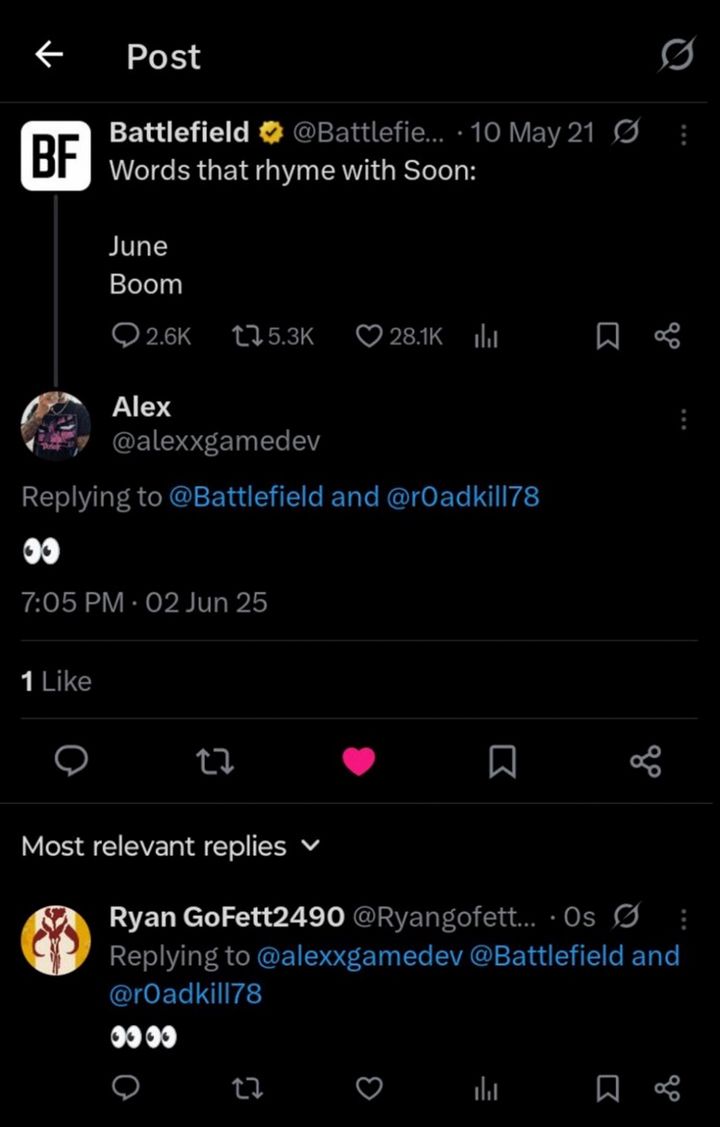Image resolution: width=720 pixels, height=1127 pixels.
Task: Unlike Alex's post with pink heart
Action: coord(358,762)
